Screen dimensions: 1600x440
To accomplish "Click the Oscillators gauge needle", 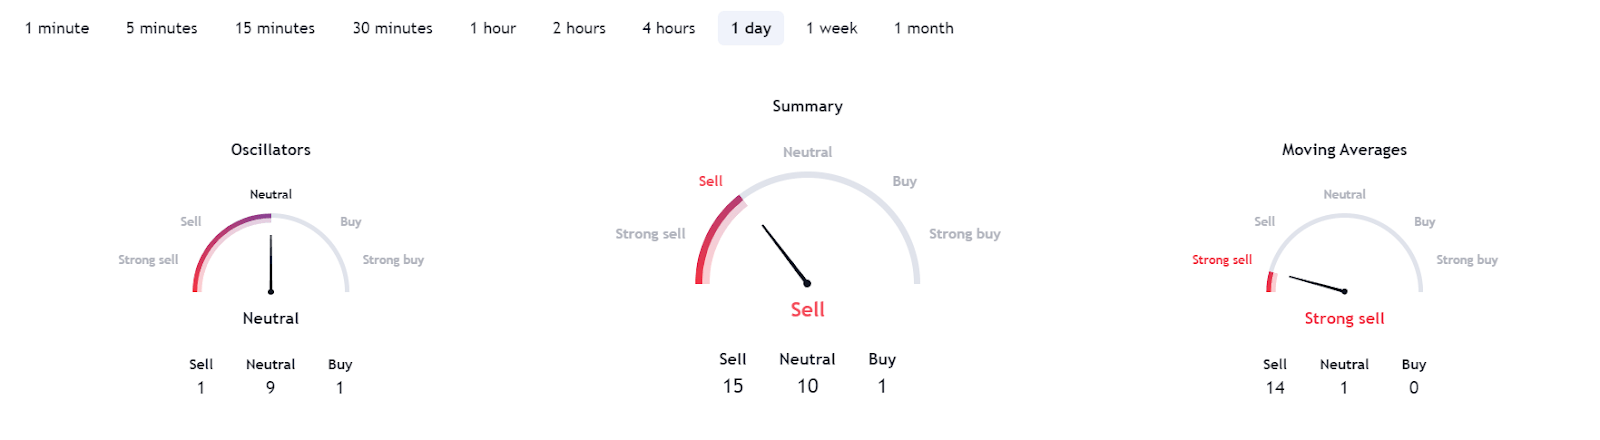I will (x=270, y=264).
